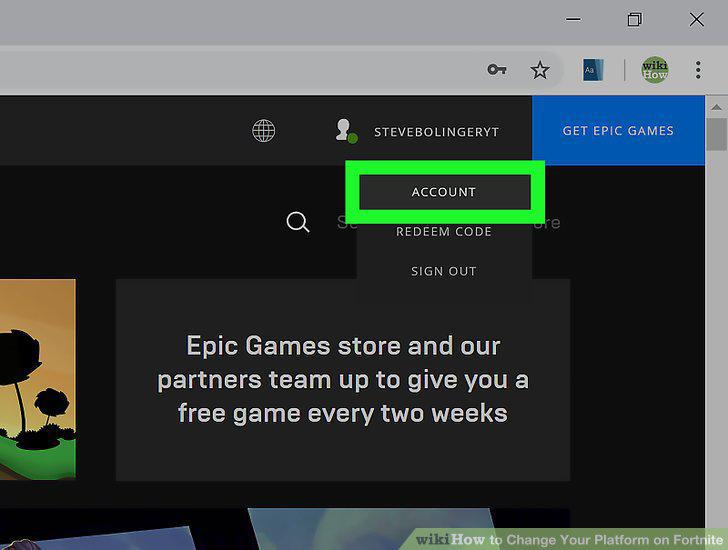This screenshot has width=728, height=550.
Task: Click the magnifying glass search icon
Action: [x=298, y=222]
